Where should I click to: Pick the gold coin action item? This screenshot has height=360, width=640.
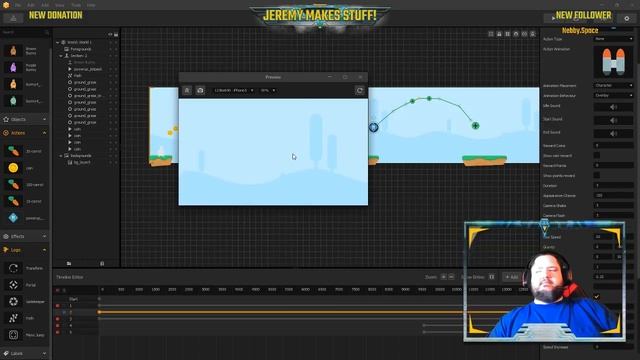click(13, 168)
